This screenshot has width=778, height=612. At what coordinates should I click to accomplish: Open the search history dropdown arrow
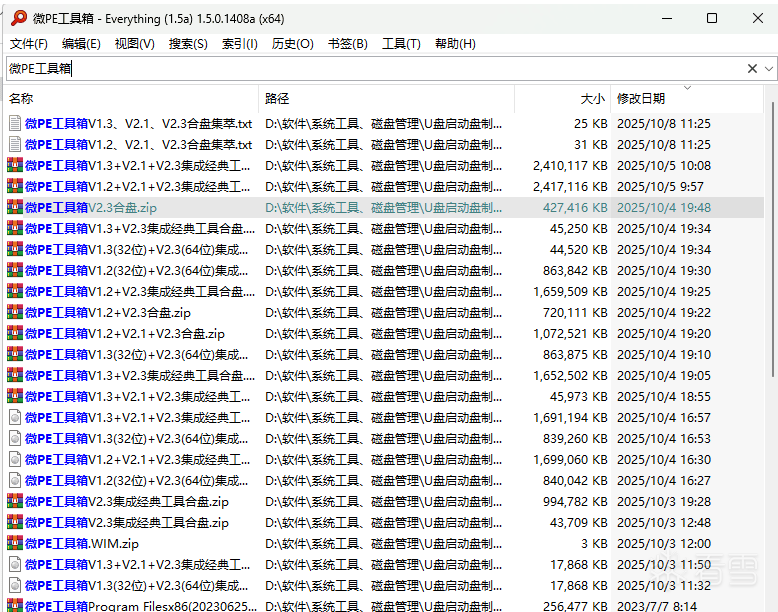768,69
